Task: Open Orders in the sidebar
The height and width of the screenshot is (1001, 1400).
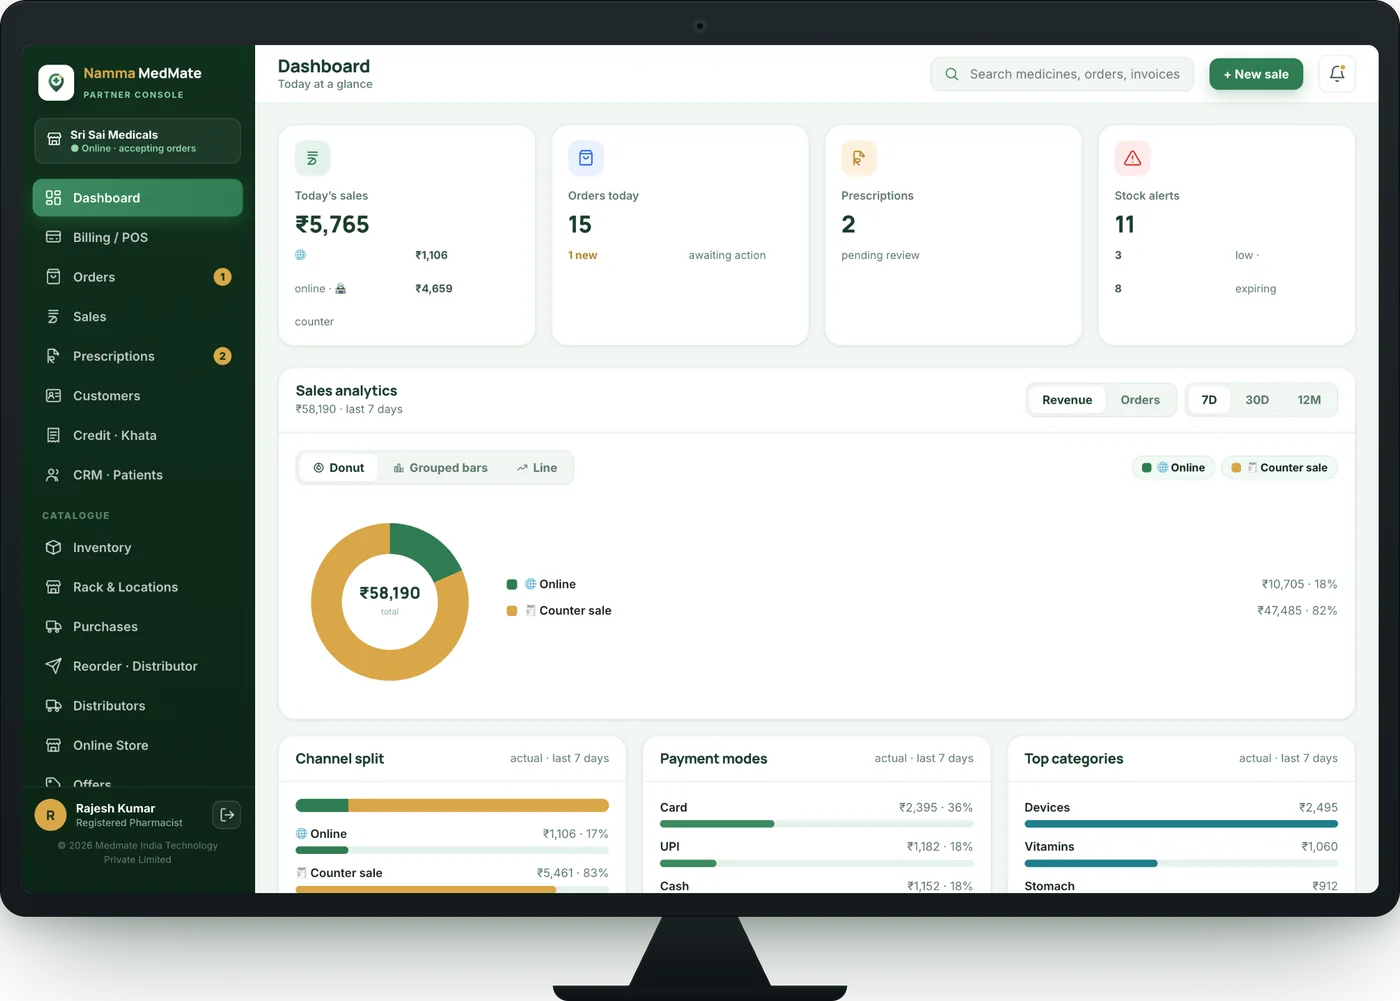Action: click(138, 277)
